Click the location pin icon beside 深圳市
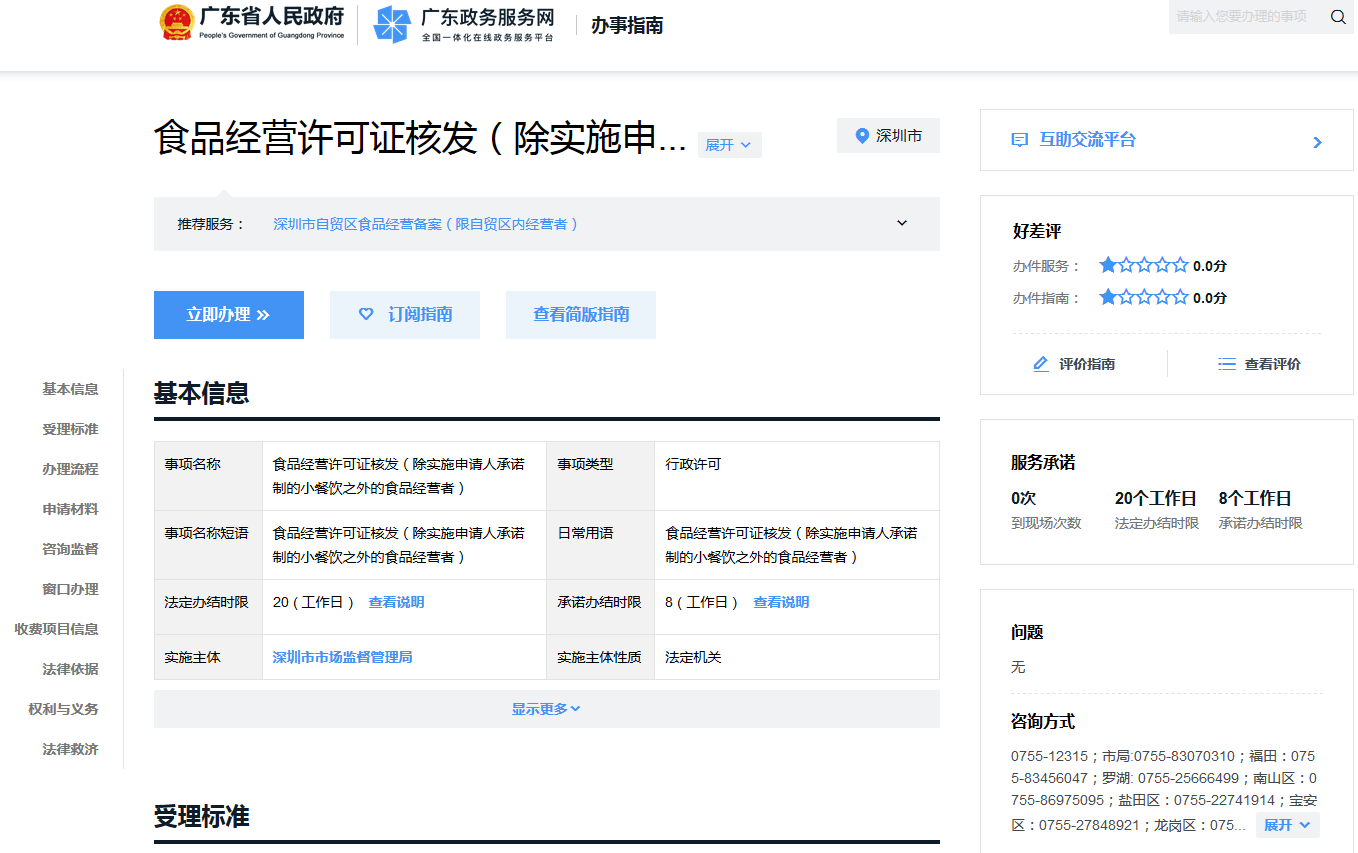The image size is (1358, 853). click(862, 135)
